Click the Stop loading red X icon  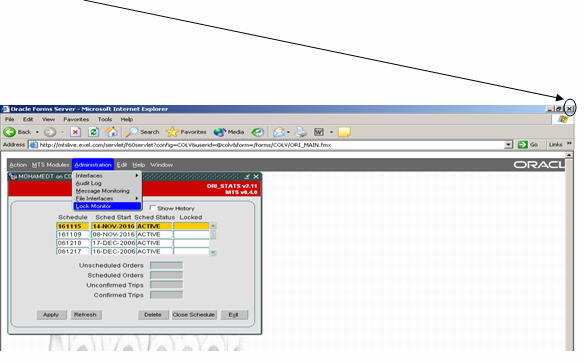(x=76, y=132)
